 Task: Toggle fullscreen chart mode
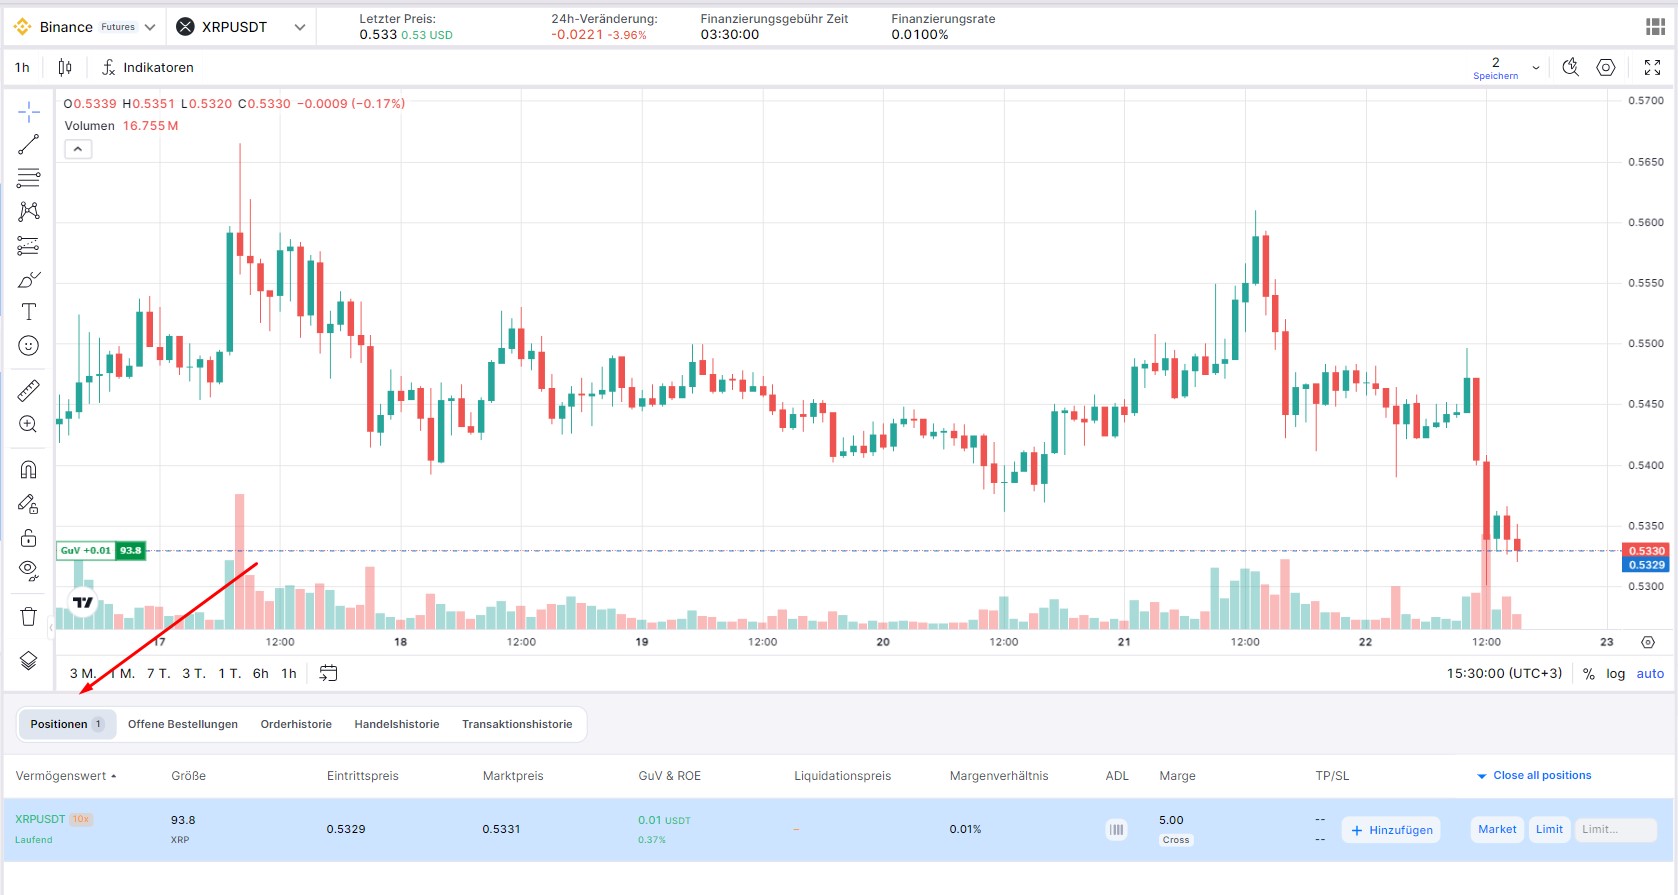click(x=1652, y=67)
